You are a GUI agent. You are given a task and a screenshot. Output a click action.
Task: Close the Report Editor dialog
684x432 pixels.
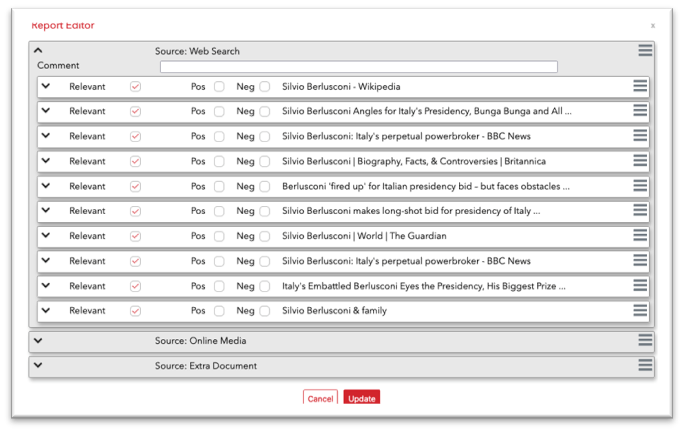pyautogui.click(x=653, y=26)
